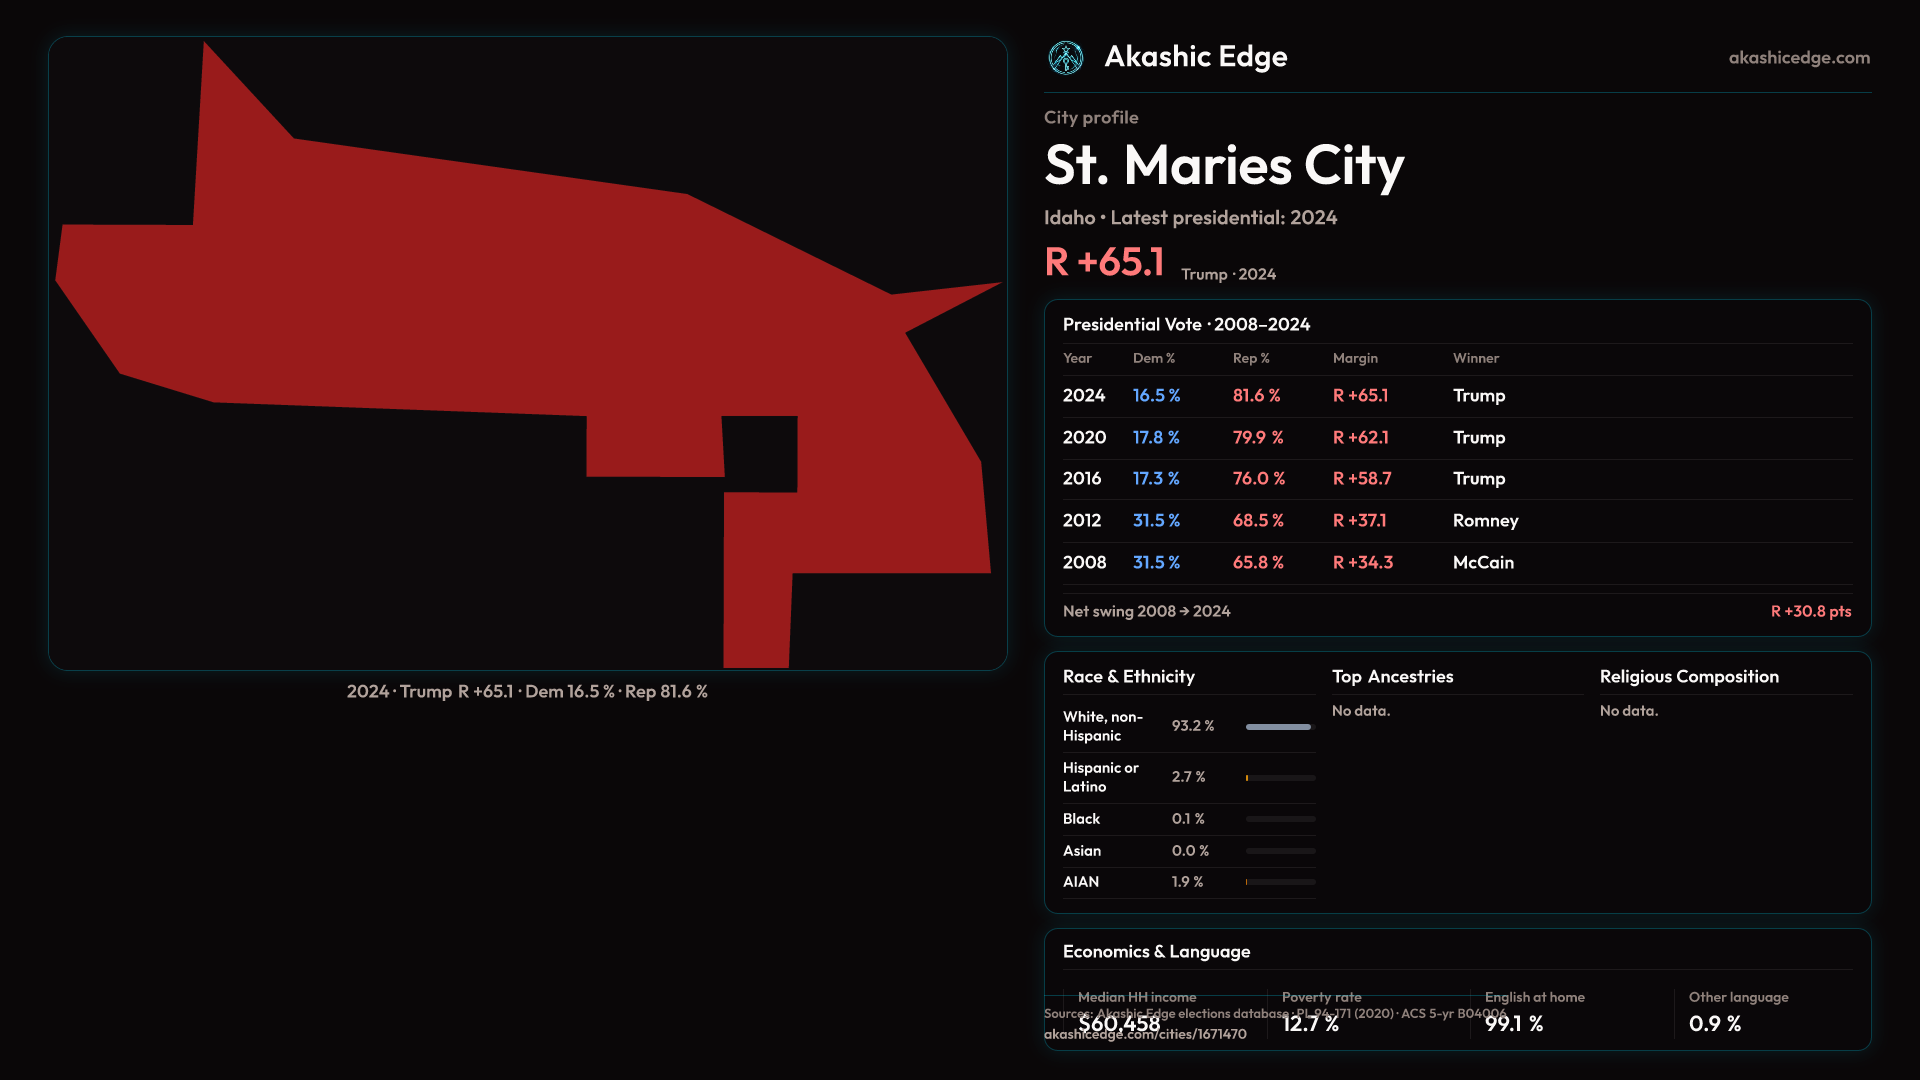
Task: Select the 2020 presidential vote row
Action: click(1084, 438)
